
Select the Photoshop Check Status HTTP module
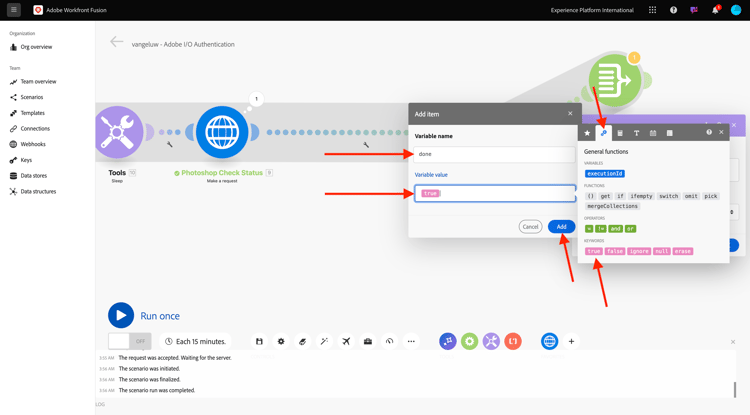(222, 132)
